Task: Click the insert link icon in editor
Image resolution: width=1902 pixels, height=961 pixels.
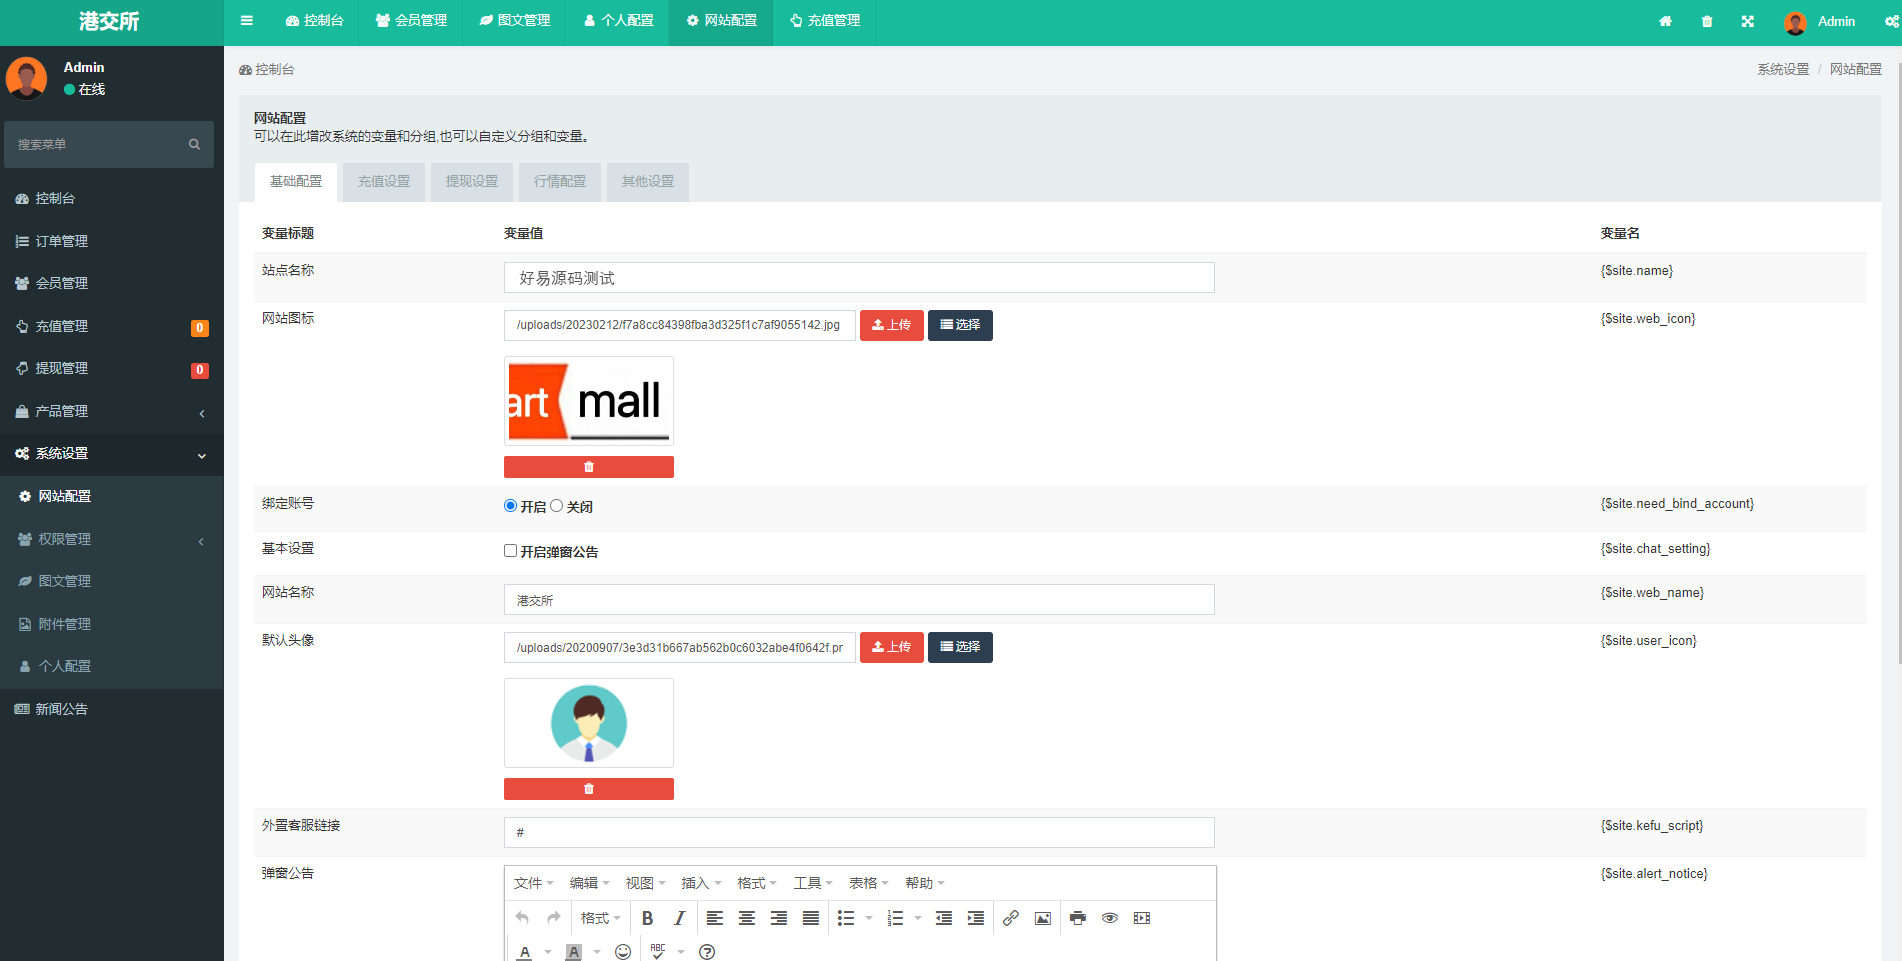Action: [x=1011, y=918]
